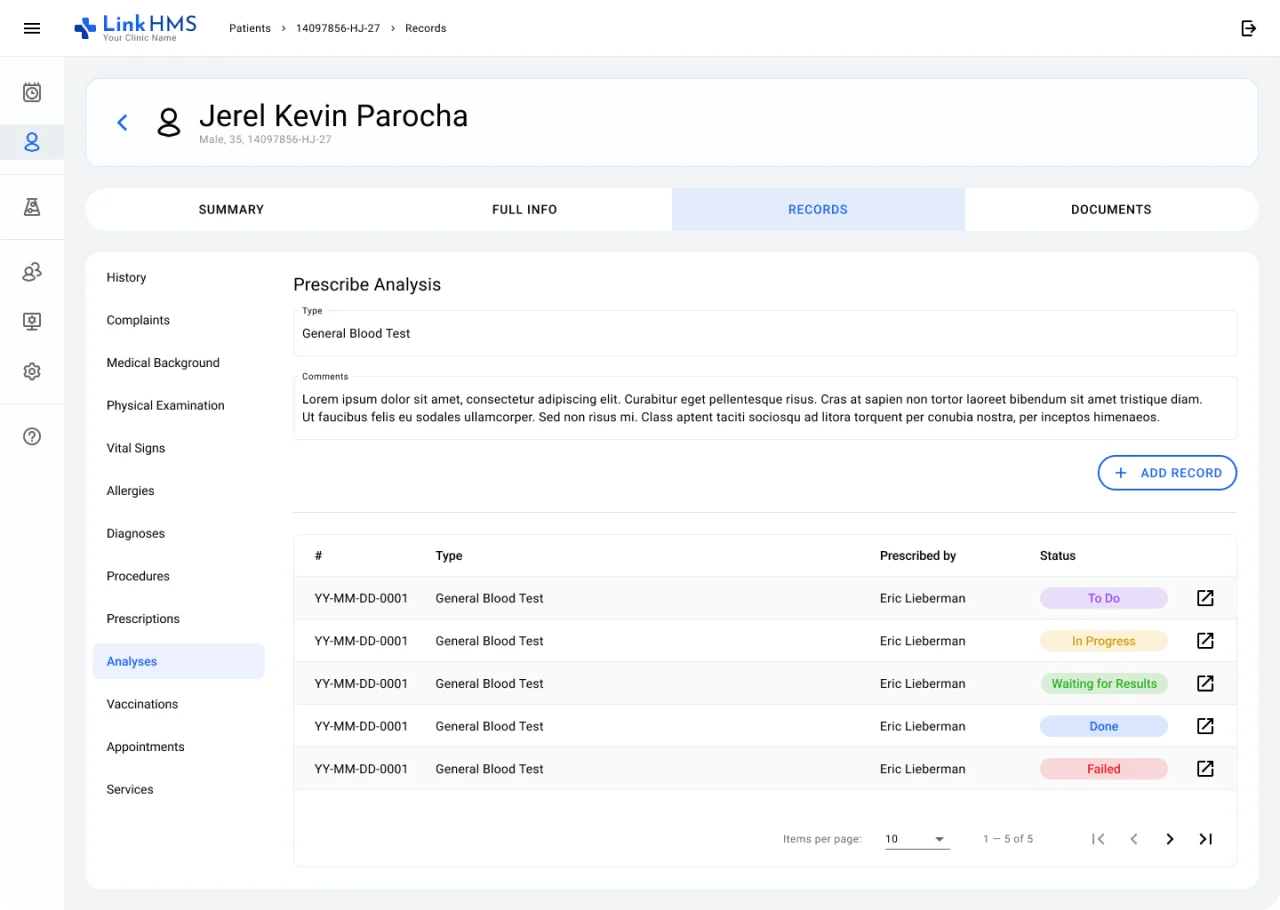The width and height of the screenshot is (1280, 910).
Task: Go back using the blue chevron arrow
Action: 122,122
